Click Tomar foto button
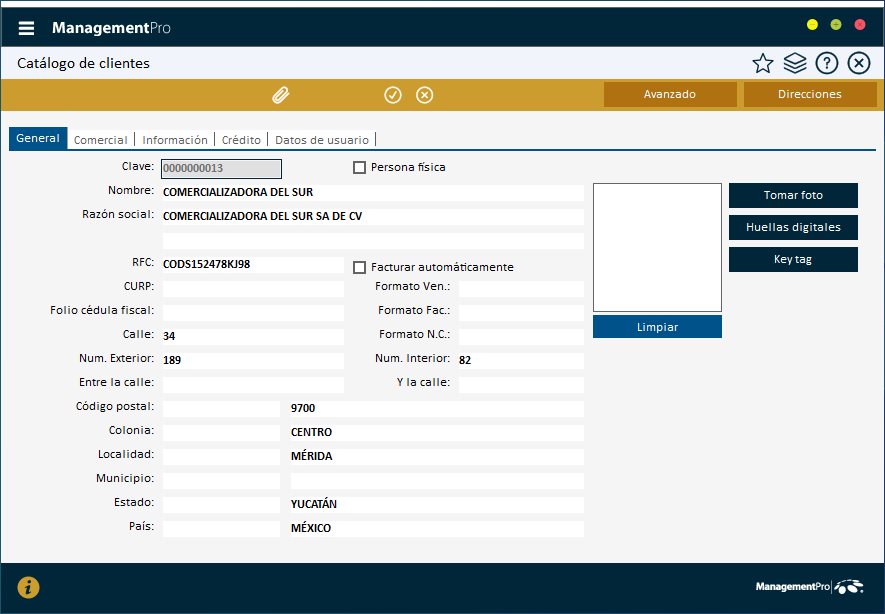The image size is (885, 614). 793,195
